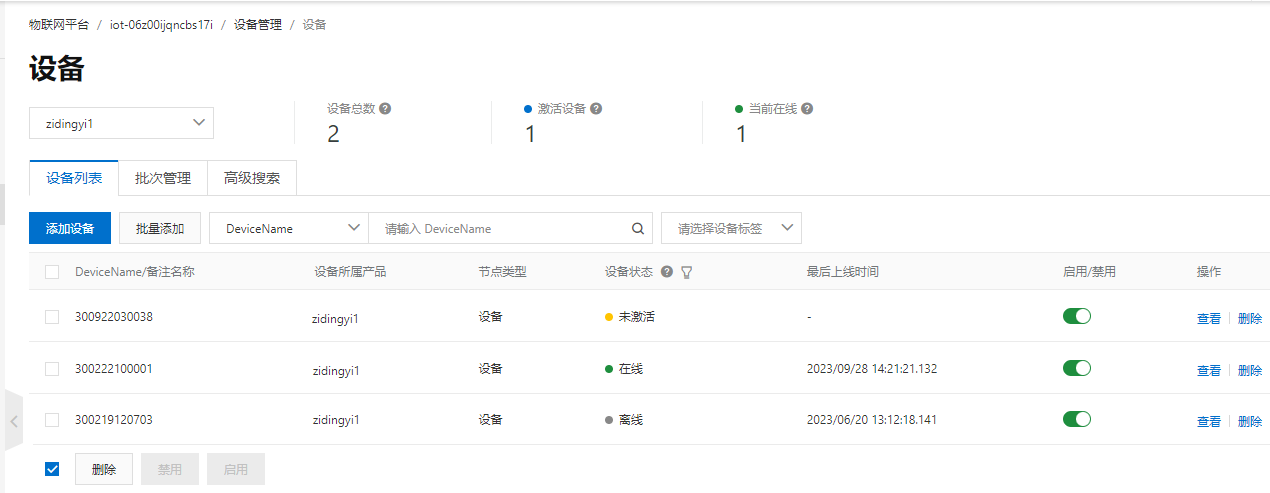This screenshot has width=1270, height=493.
Task: Expand the zidingyi1 product dropdown
Action: click(121, 123)
